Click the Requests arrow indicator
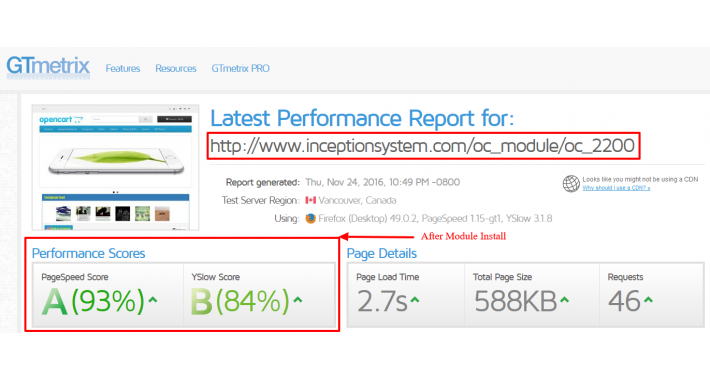 tap(648, 299)
